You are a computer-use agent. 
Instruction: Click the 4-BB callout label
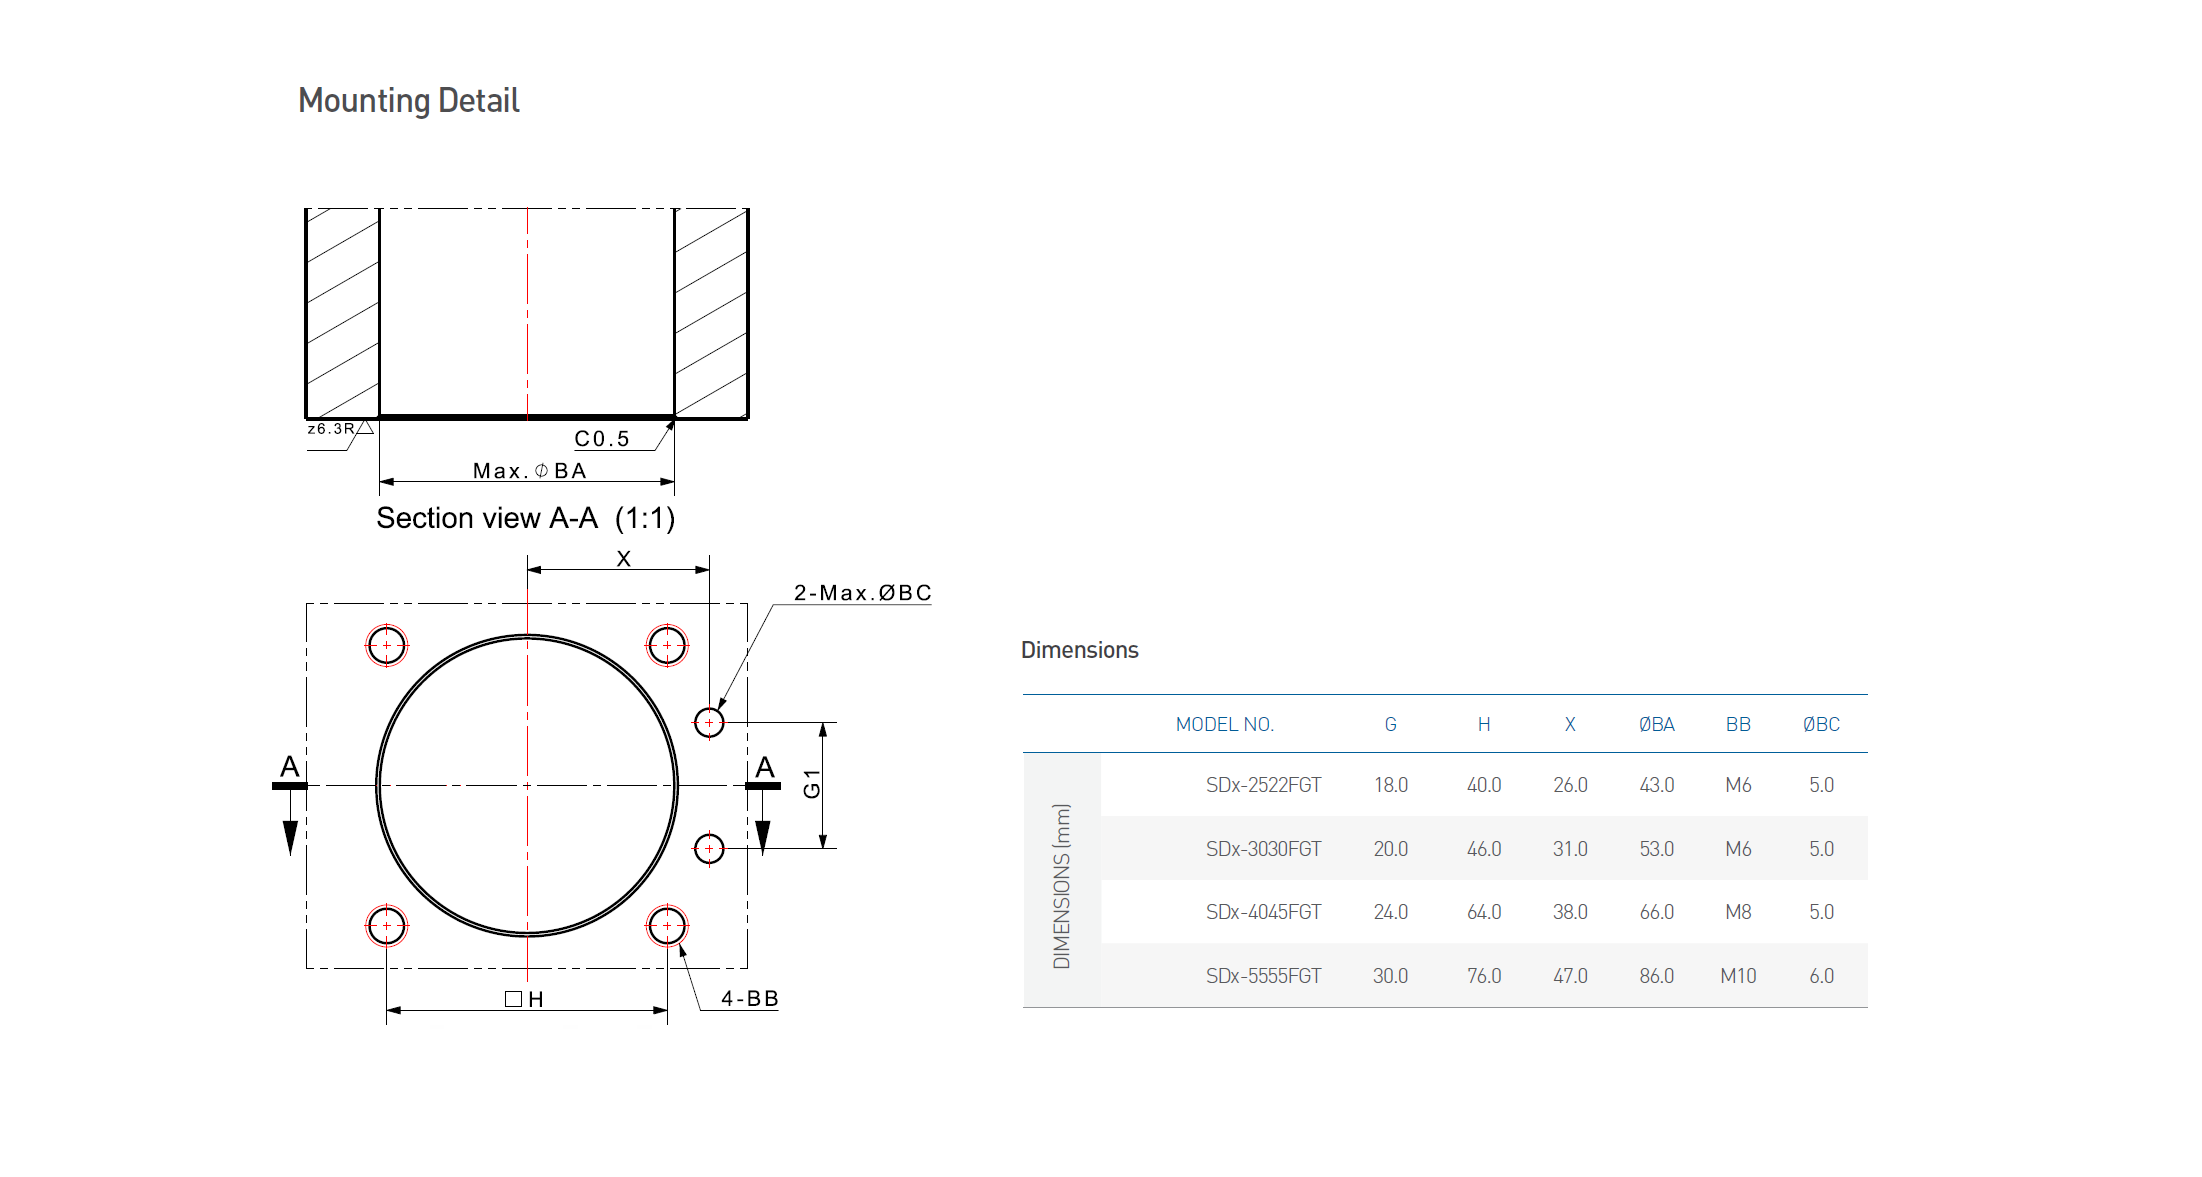[x=749, y=998]
